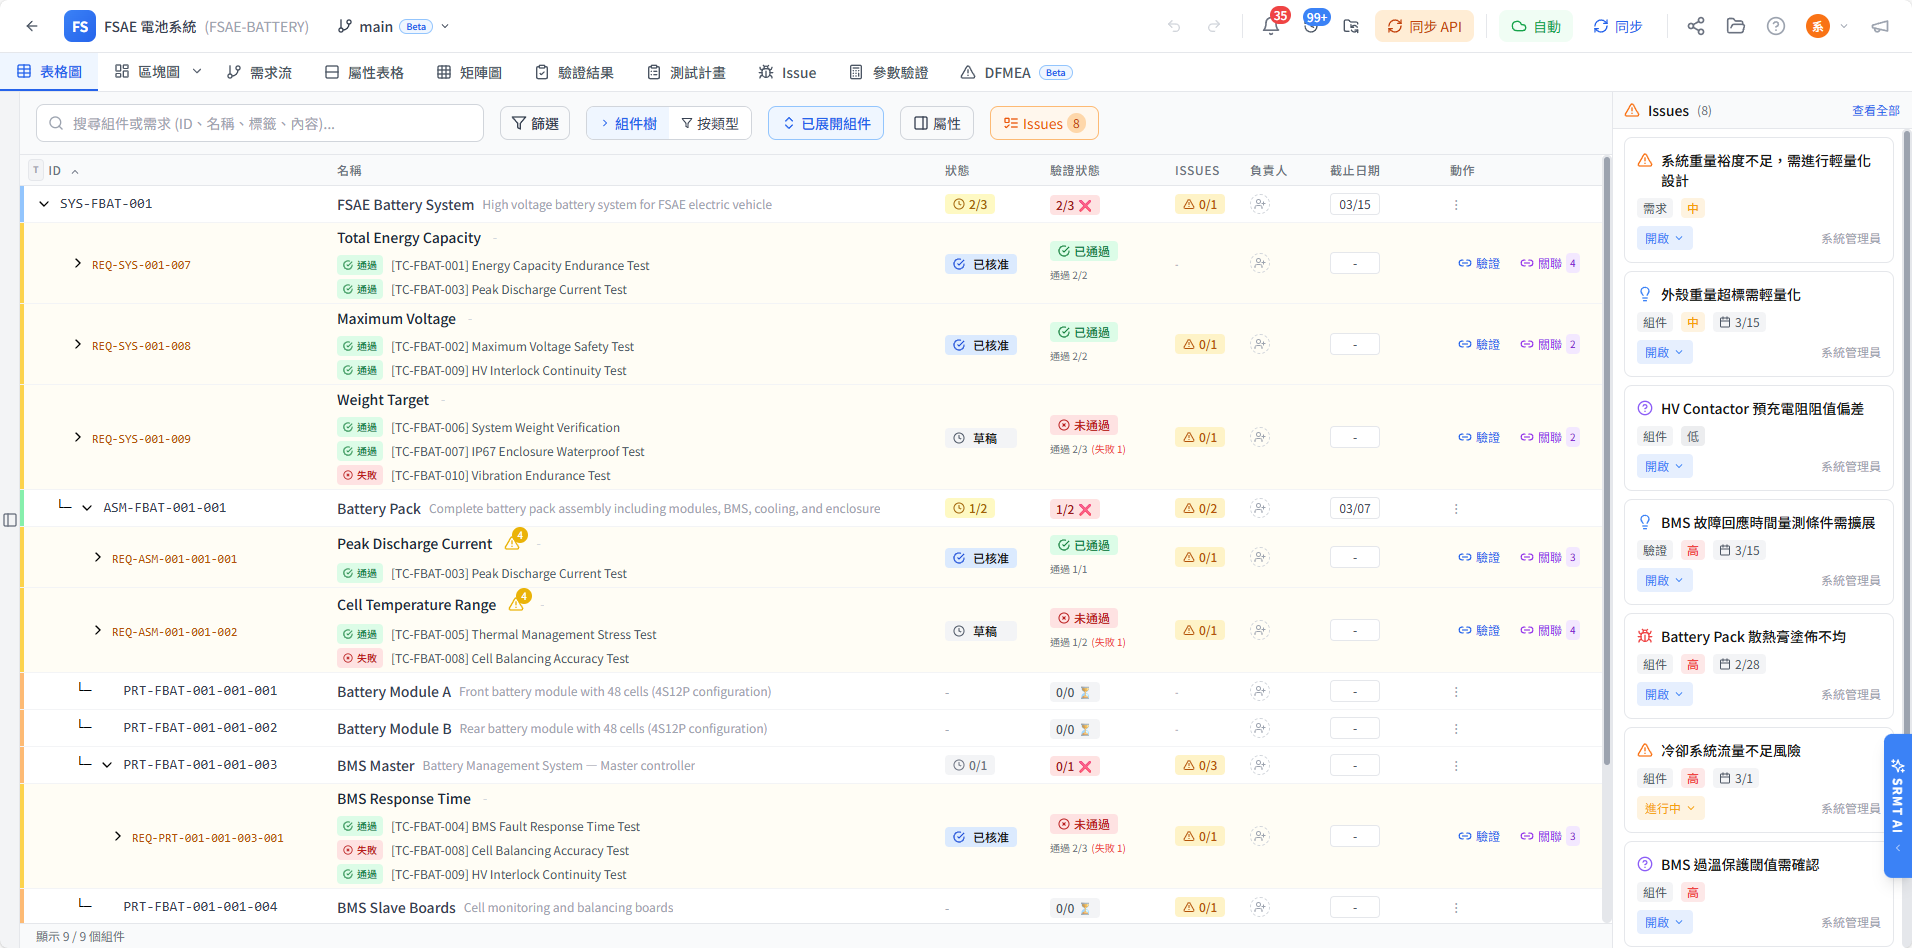Click the 03/15 due date field
This screenshot has height=948, width=1912.
tap(1354, 205)
